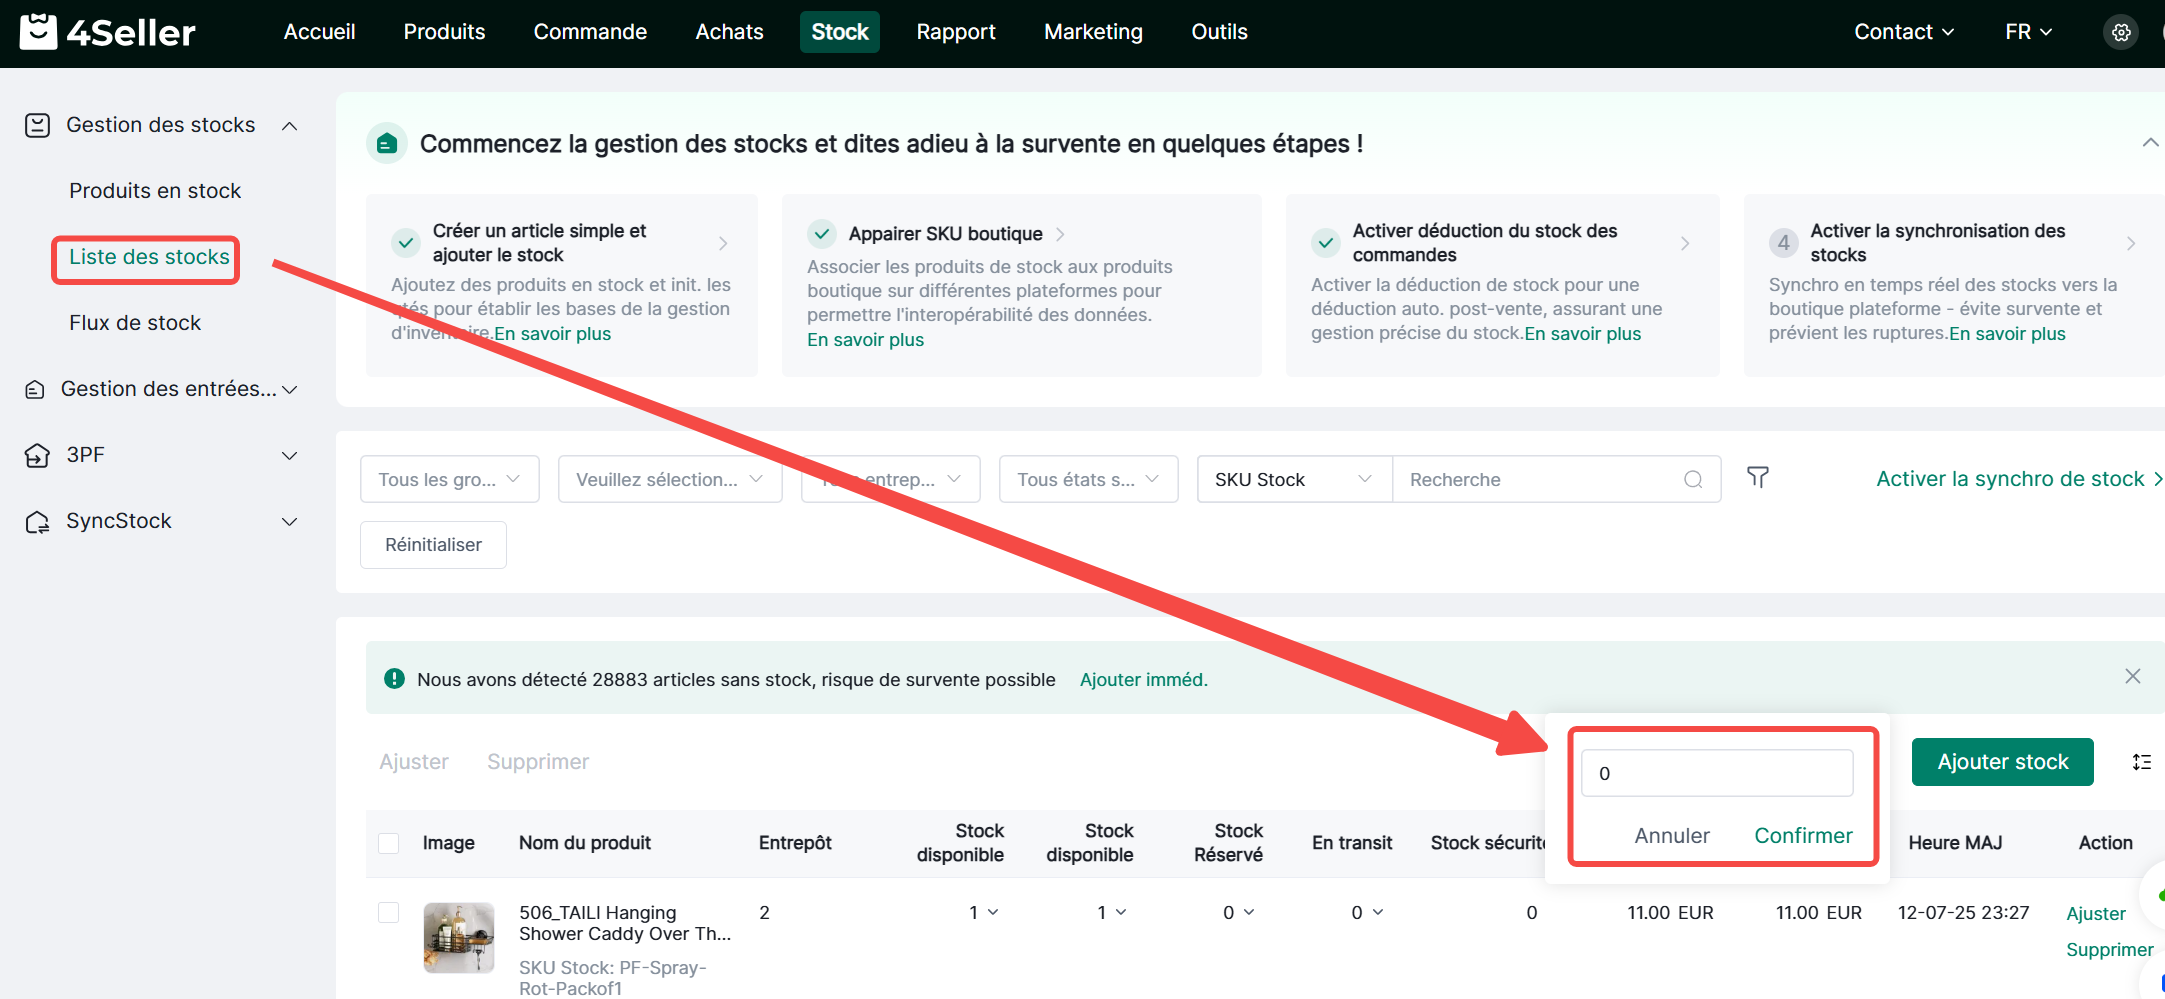Viewport: 2165px width, 999px height.
Task: Close the no-stock warning banner
Action: [2132, 677]
